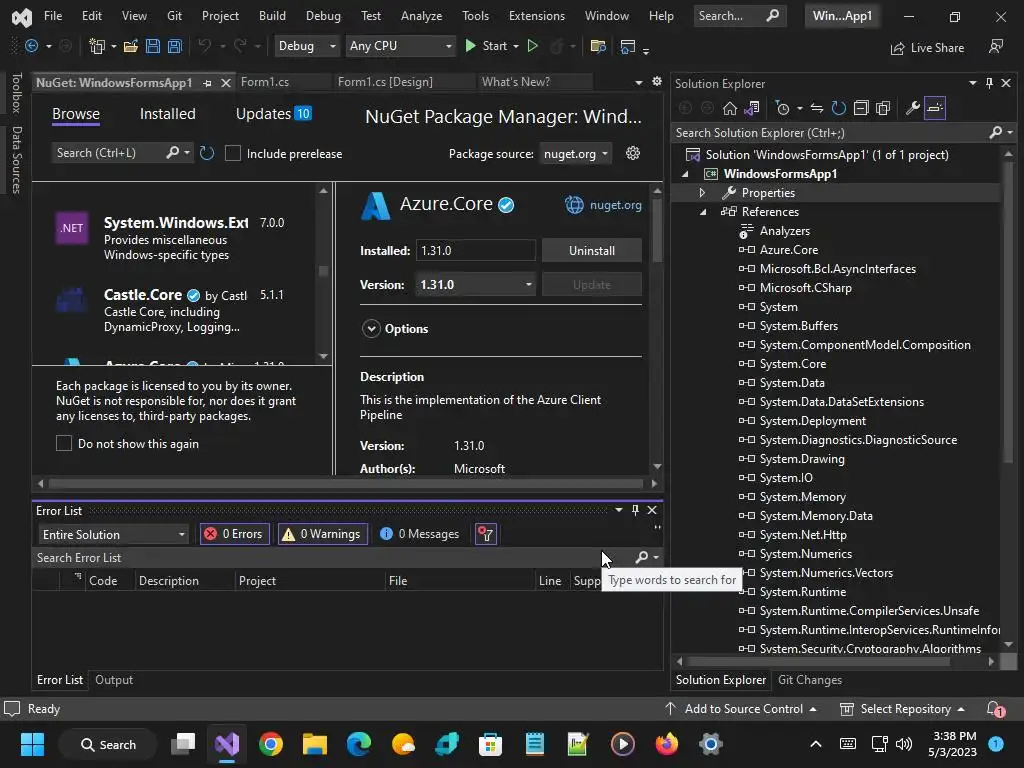1024x768 pixels.
Task: Toggle the 0 Messages filter
Action: tap(420, 534)
